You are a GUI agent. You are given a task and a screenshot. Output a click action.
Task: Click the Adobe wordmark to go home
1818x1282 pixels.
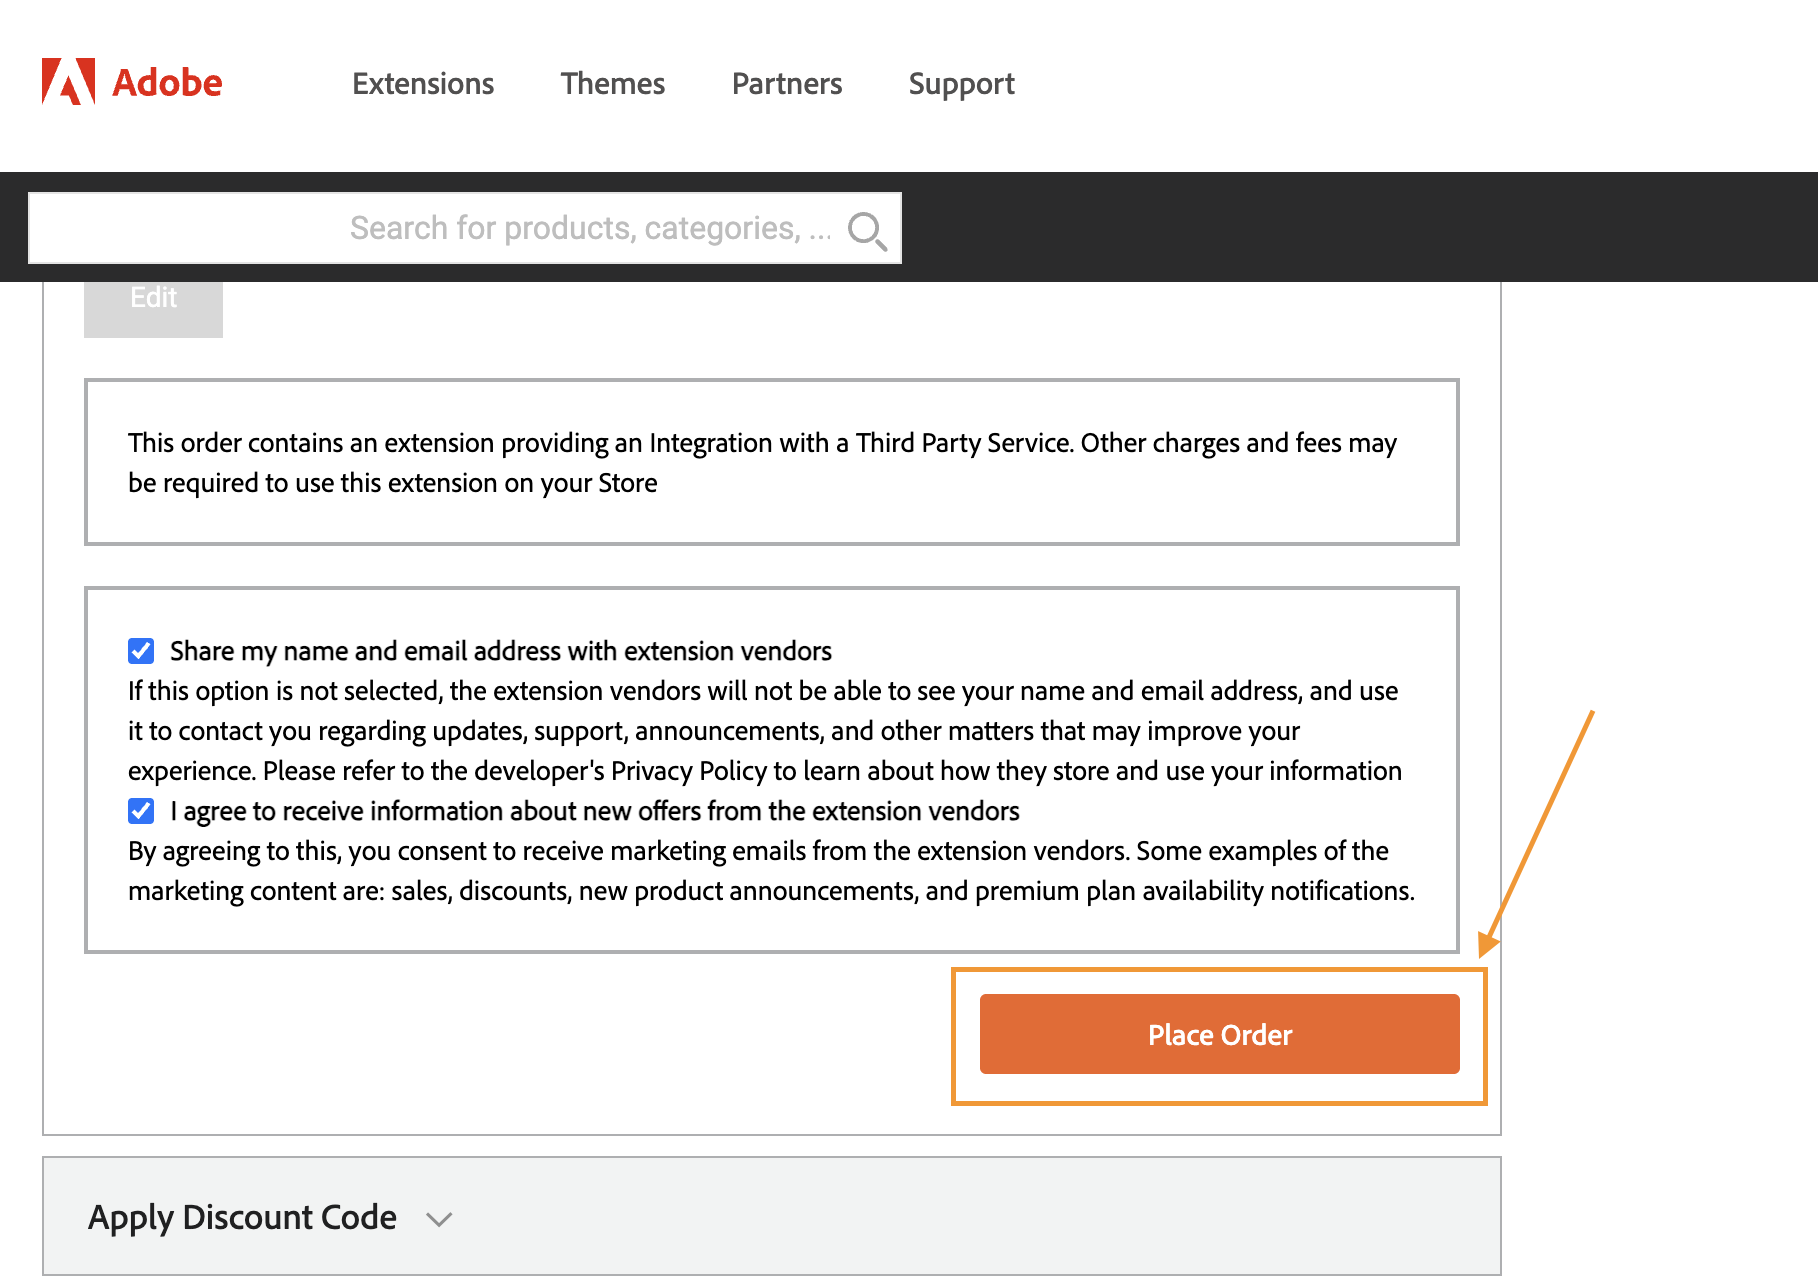tap(166, 81)
